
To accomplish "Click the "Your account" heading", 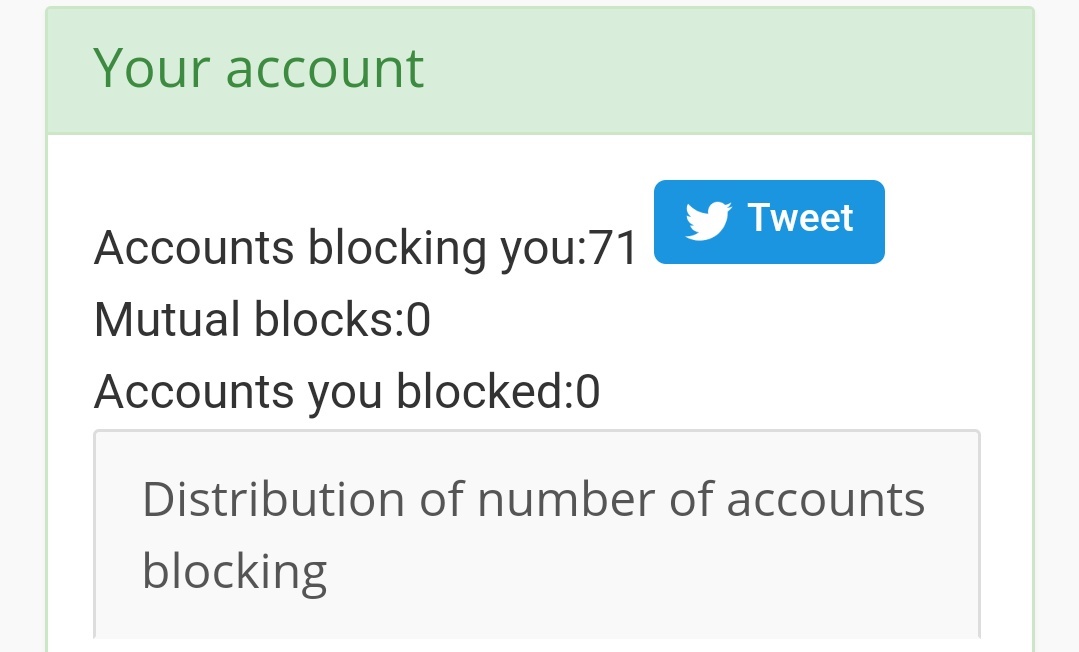I will coord(259,67).
